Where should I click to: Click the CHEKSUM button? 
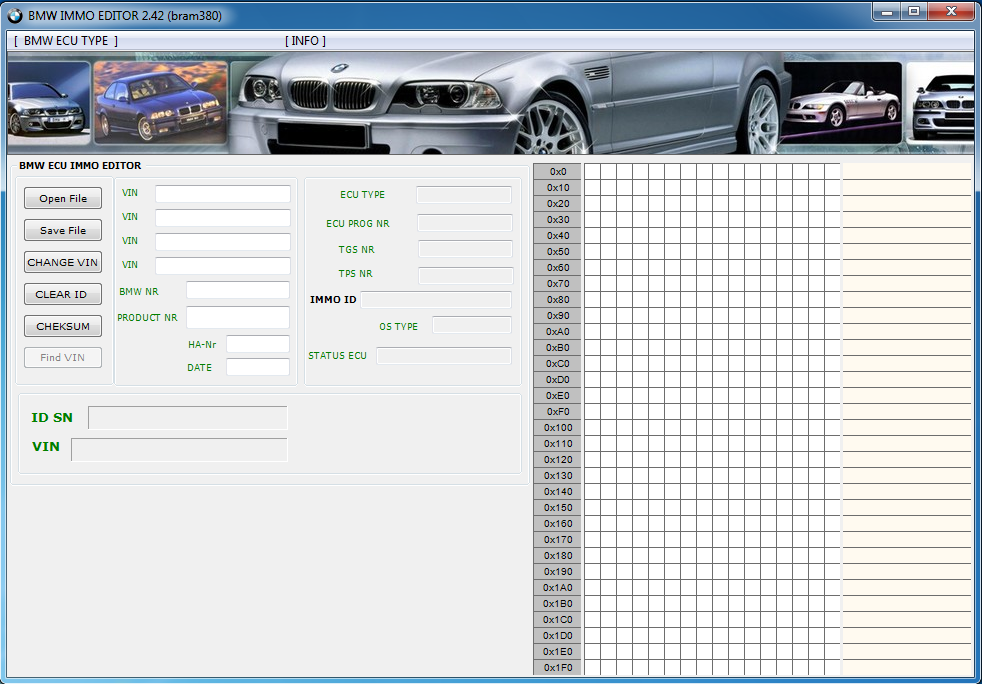(63, 327)
